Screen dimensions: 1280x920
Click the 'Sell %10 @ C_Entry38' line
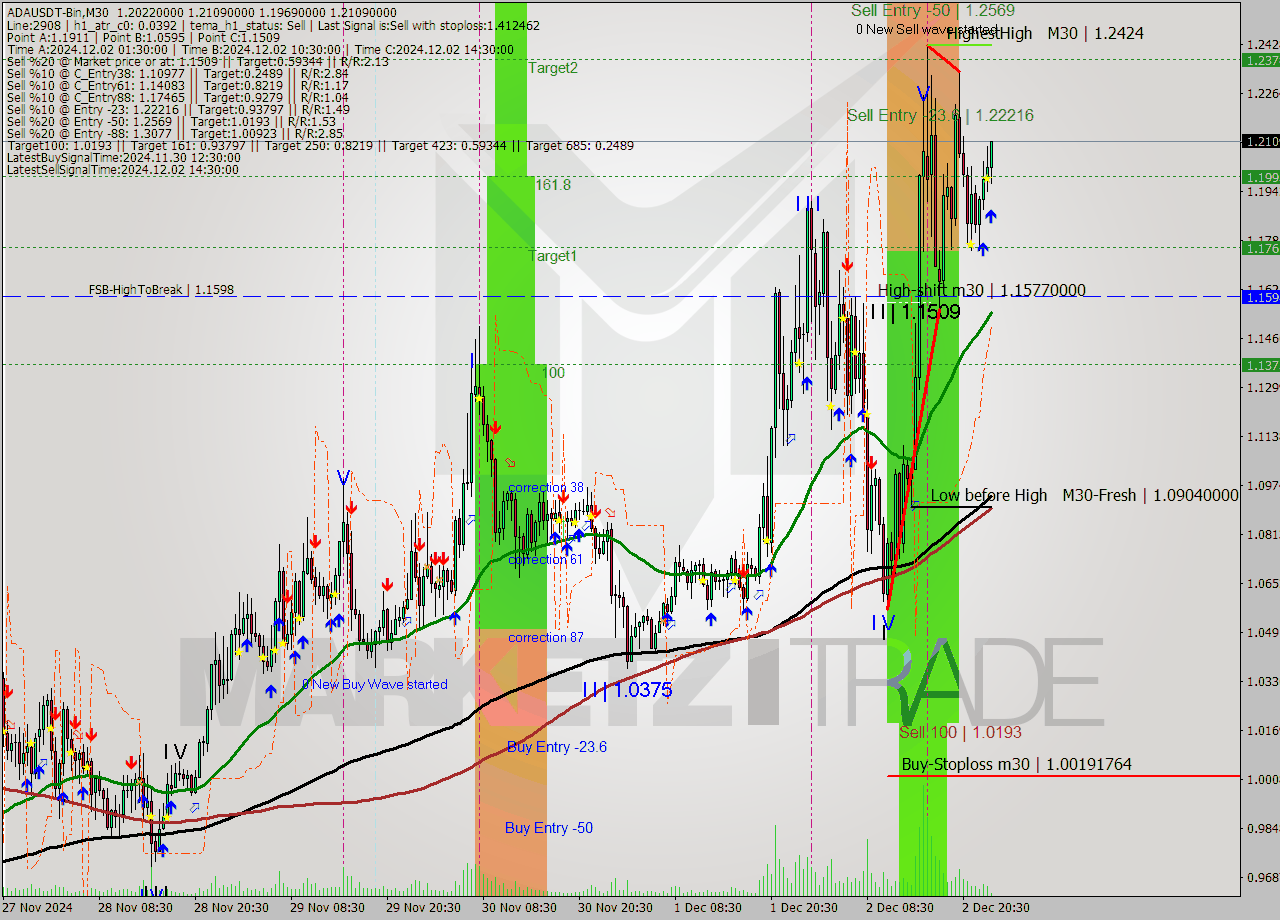pyautogui.click(x=177, y=74)
